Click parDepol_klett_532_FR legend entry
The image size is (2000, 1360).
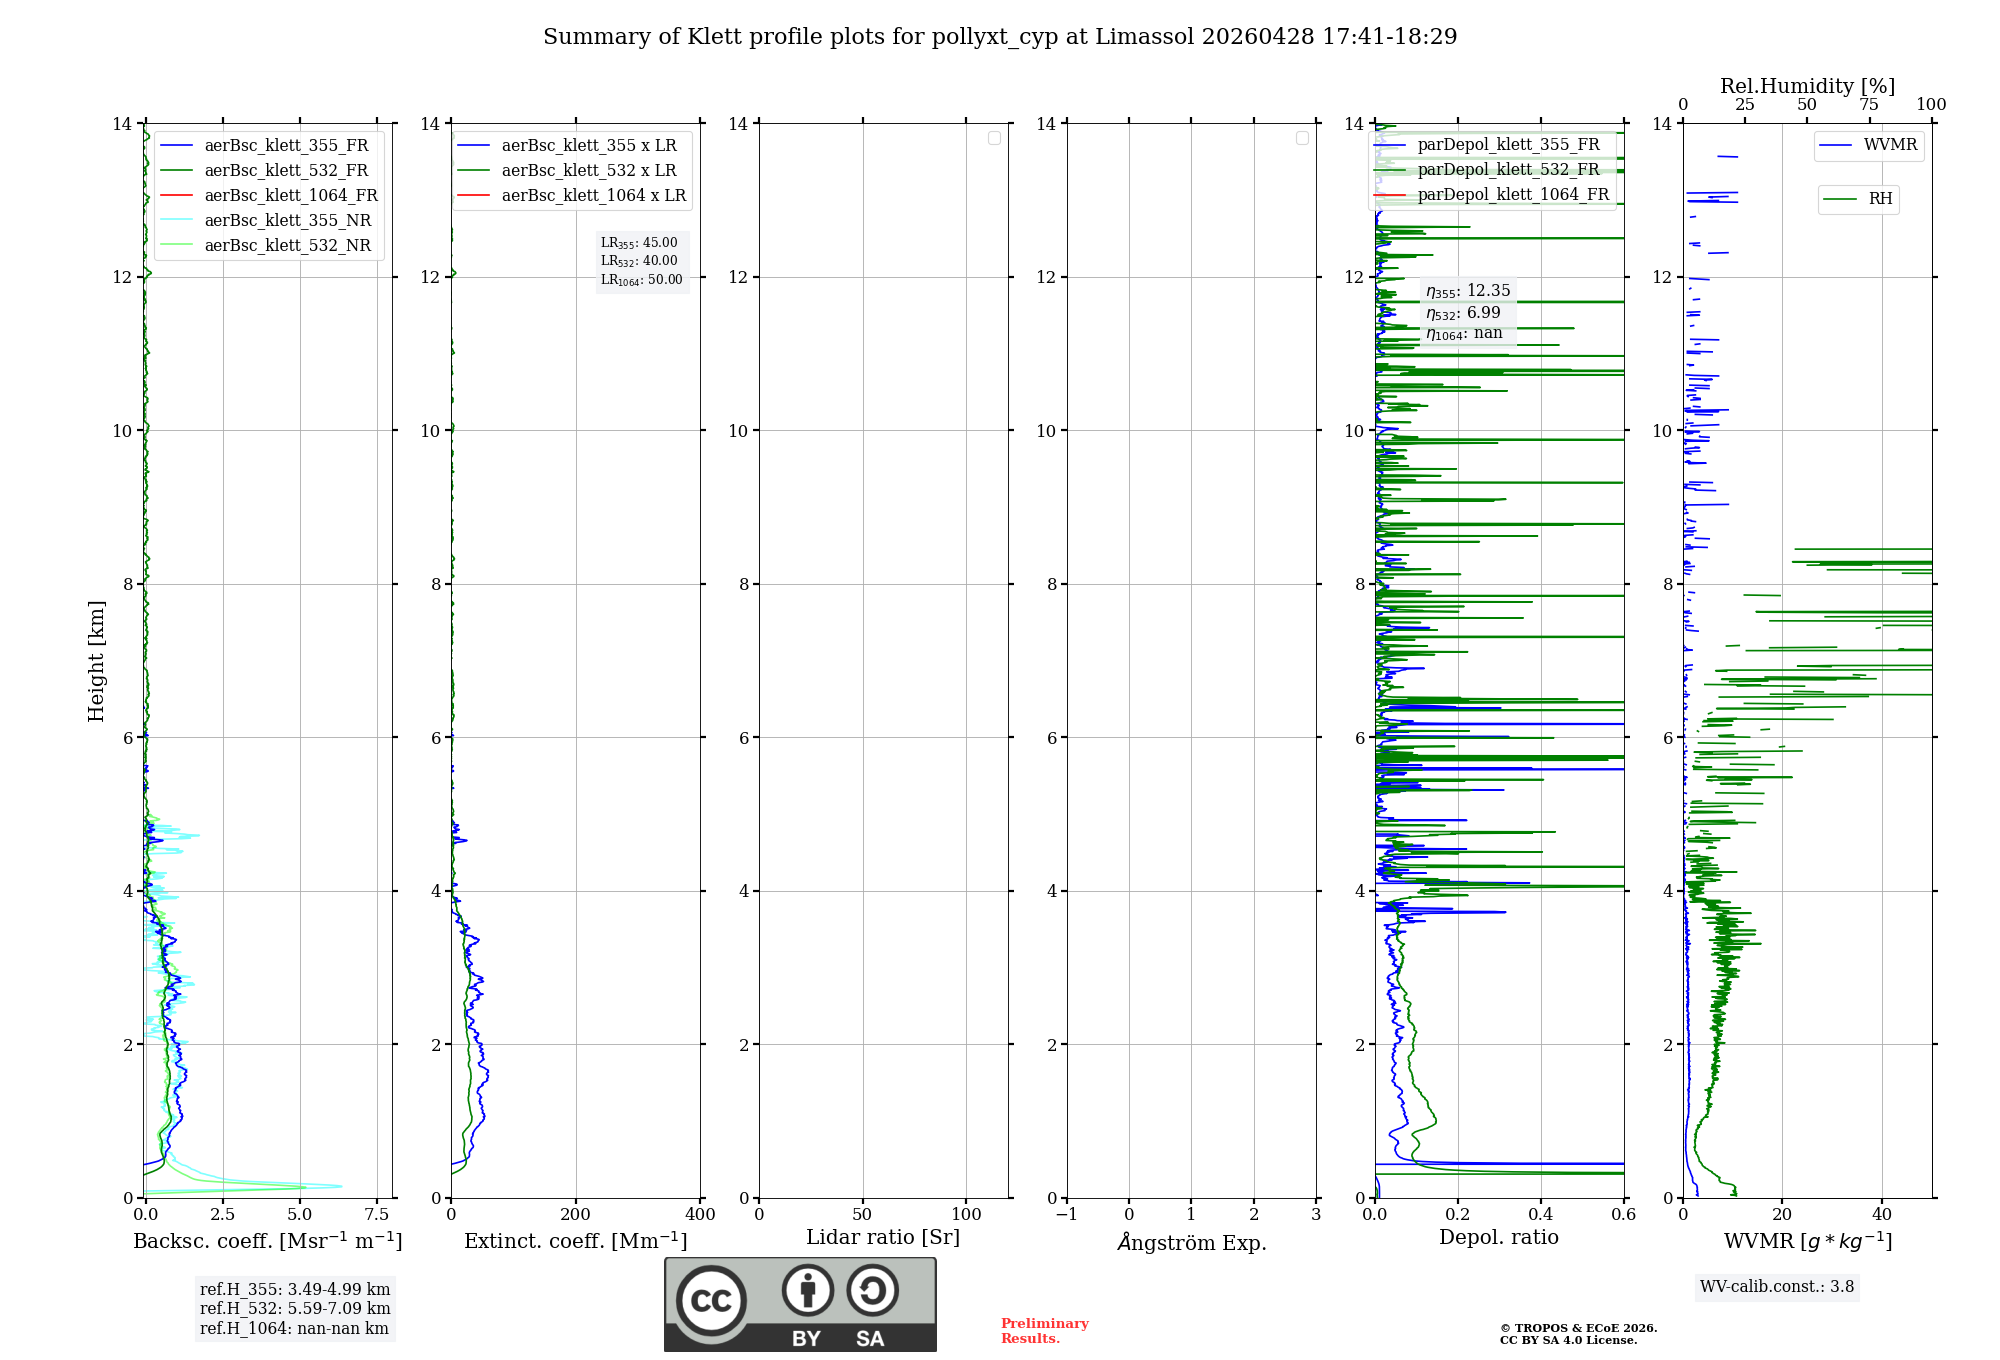pos(1508,170)
